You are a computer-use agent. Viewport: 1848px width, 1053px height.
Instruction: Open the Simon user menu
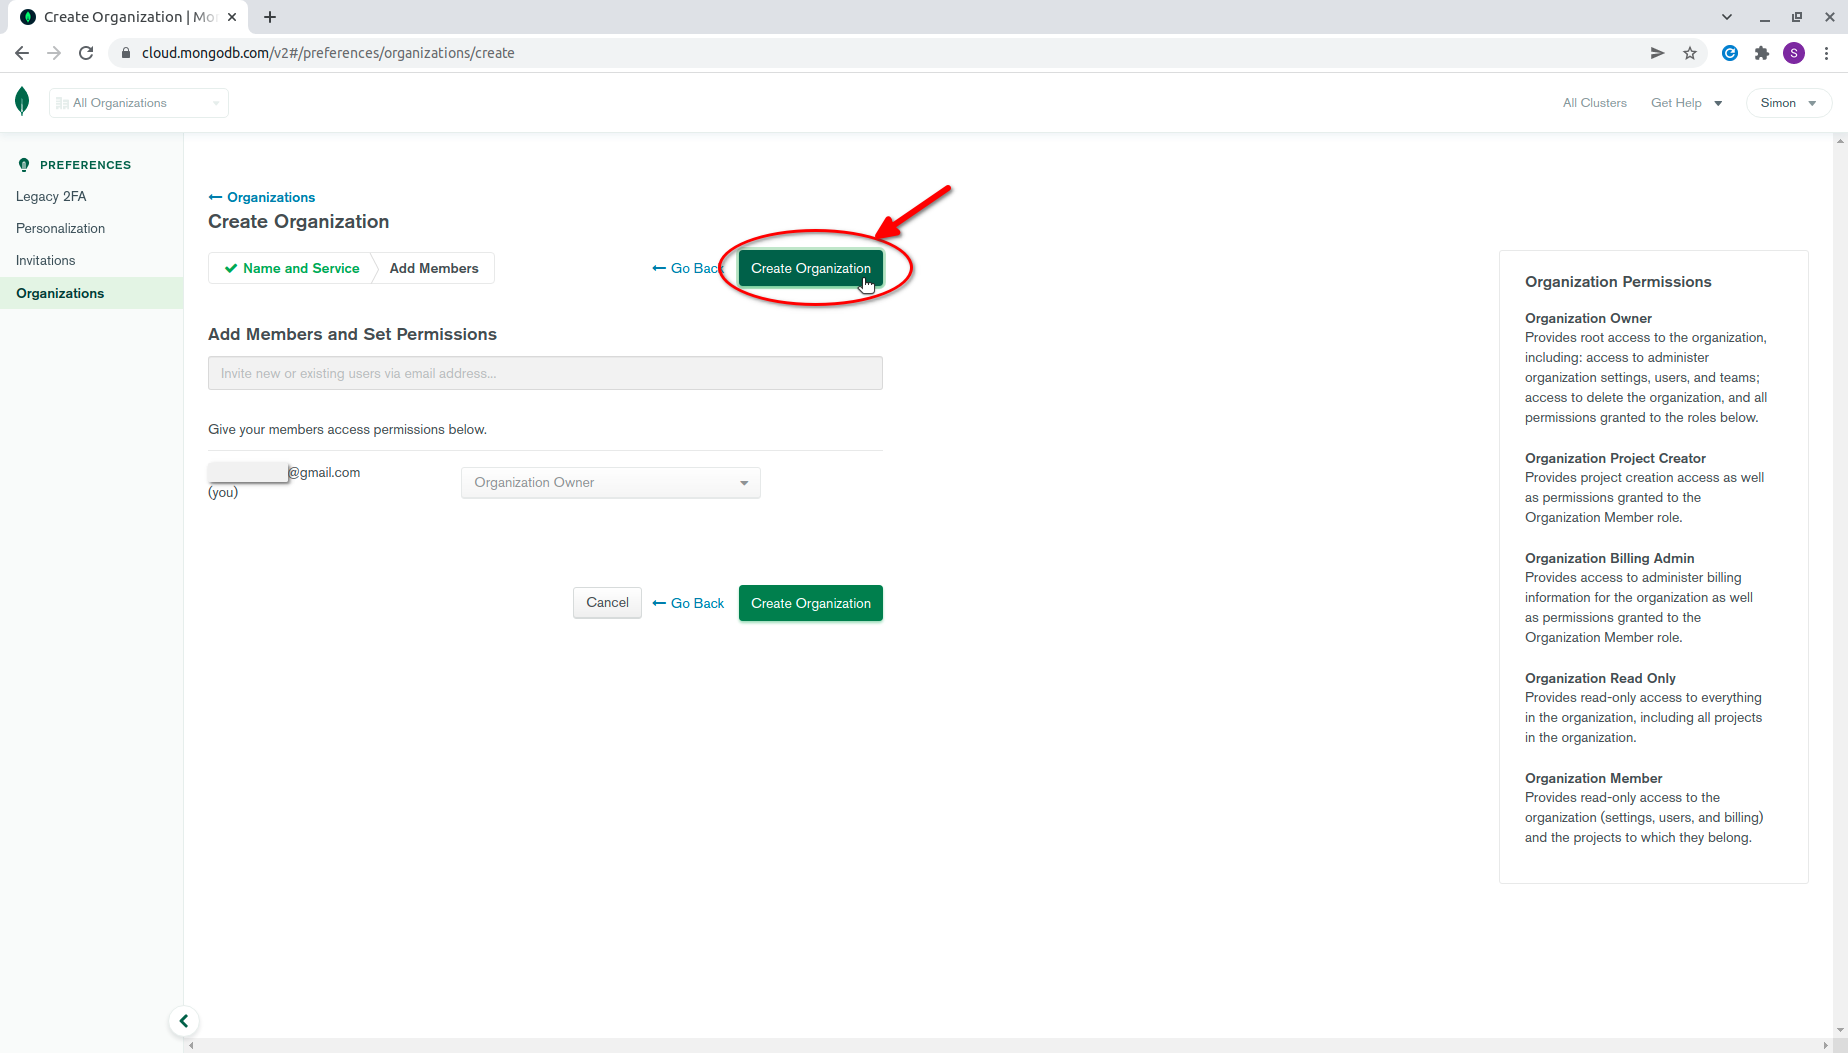[x=1789, y=103]
